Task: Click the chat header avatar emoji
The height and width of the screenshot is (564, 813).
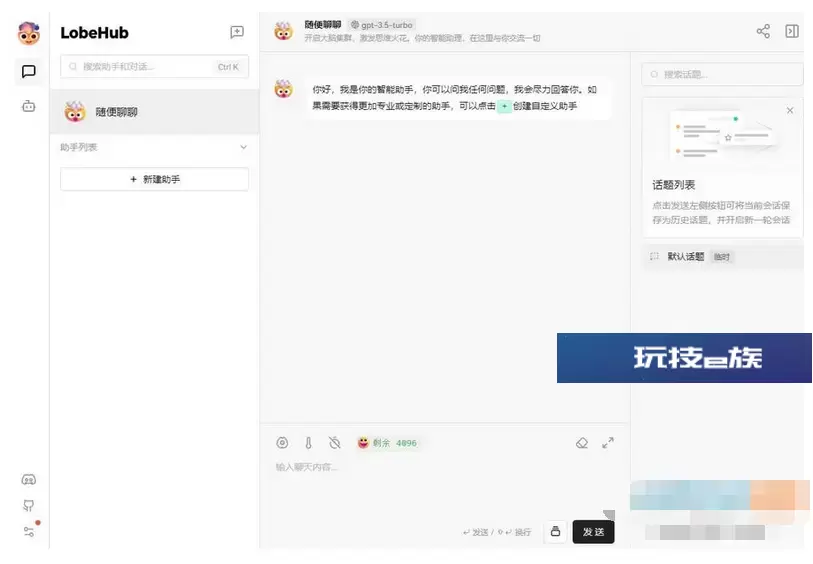Action: click(x=283, y=32)
